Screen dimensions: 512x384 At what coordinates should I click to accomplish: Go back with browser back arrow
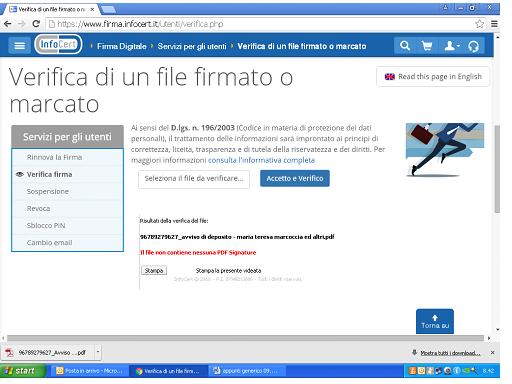8,24
